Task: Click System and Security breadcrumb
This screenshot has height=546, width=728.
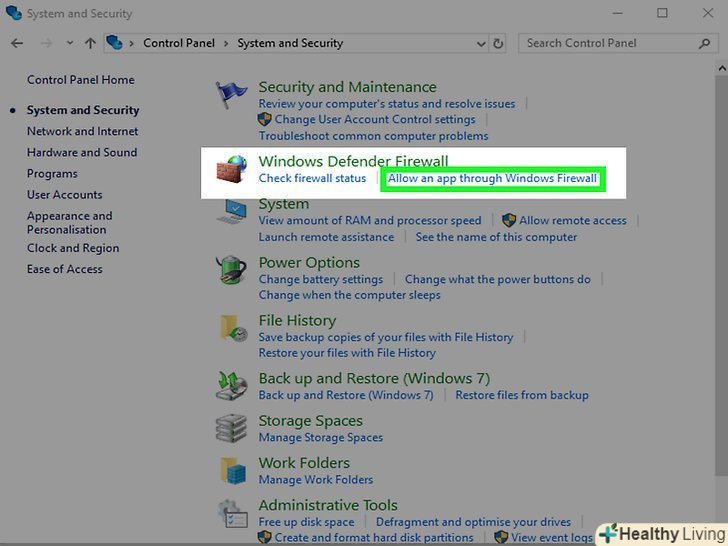Action: [x=290, y=43]
